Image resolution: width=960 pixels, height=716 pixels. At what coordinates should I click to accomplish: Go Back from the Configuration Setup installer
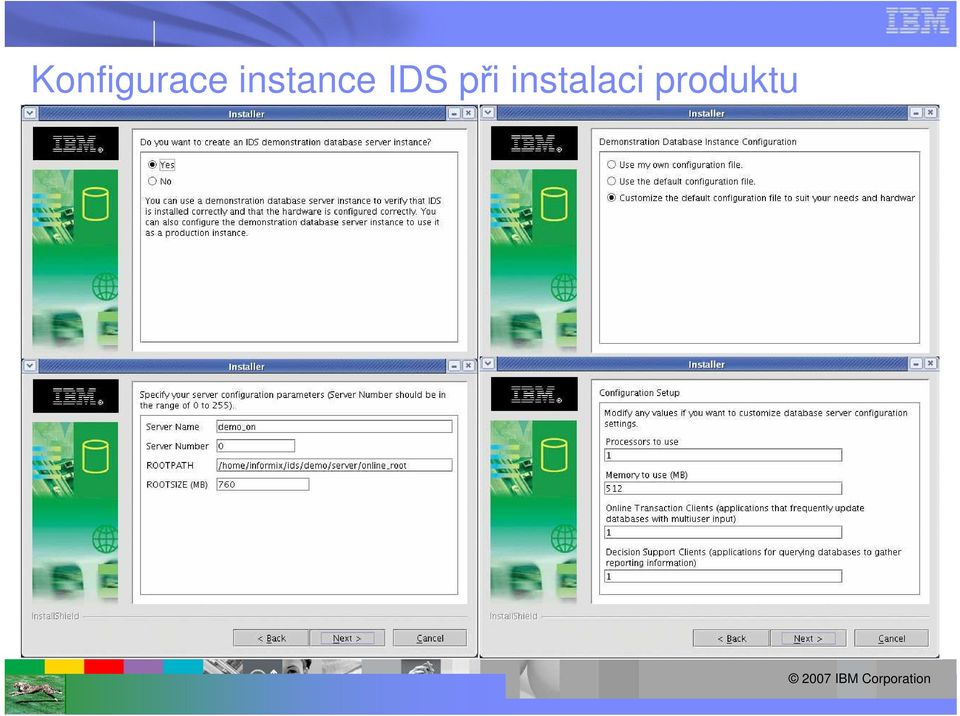731,638
